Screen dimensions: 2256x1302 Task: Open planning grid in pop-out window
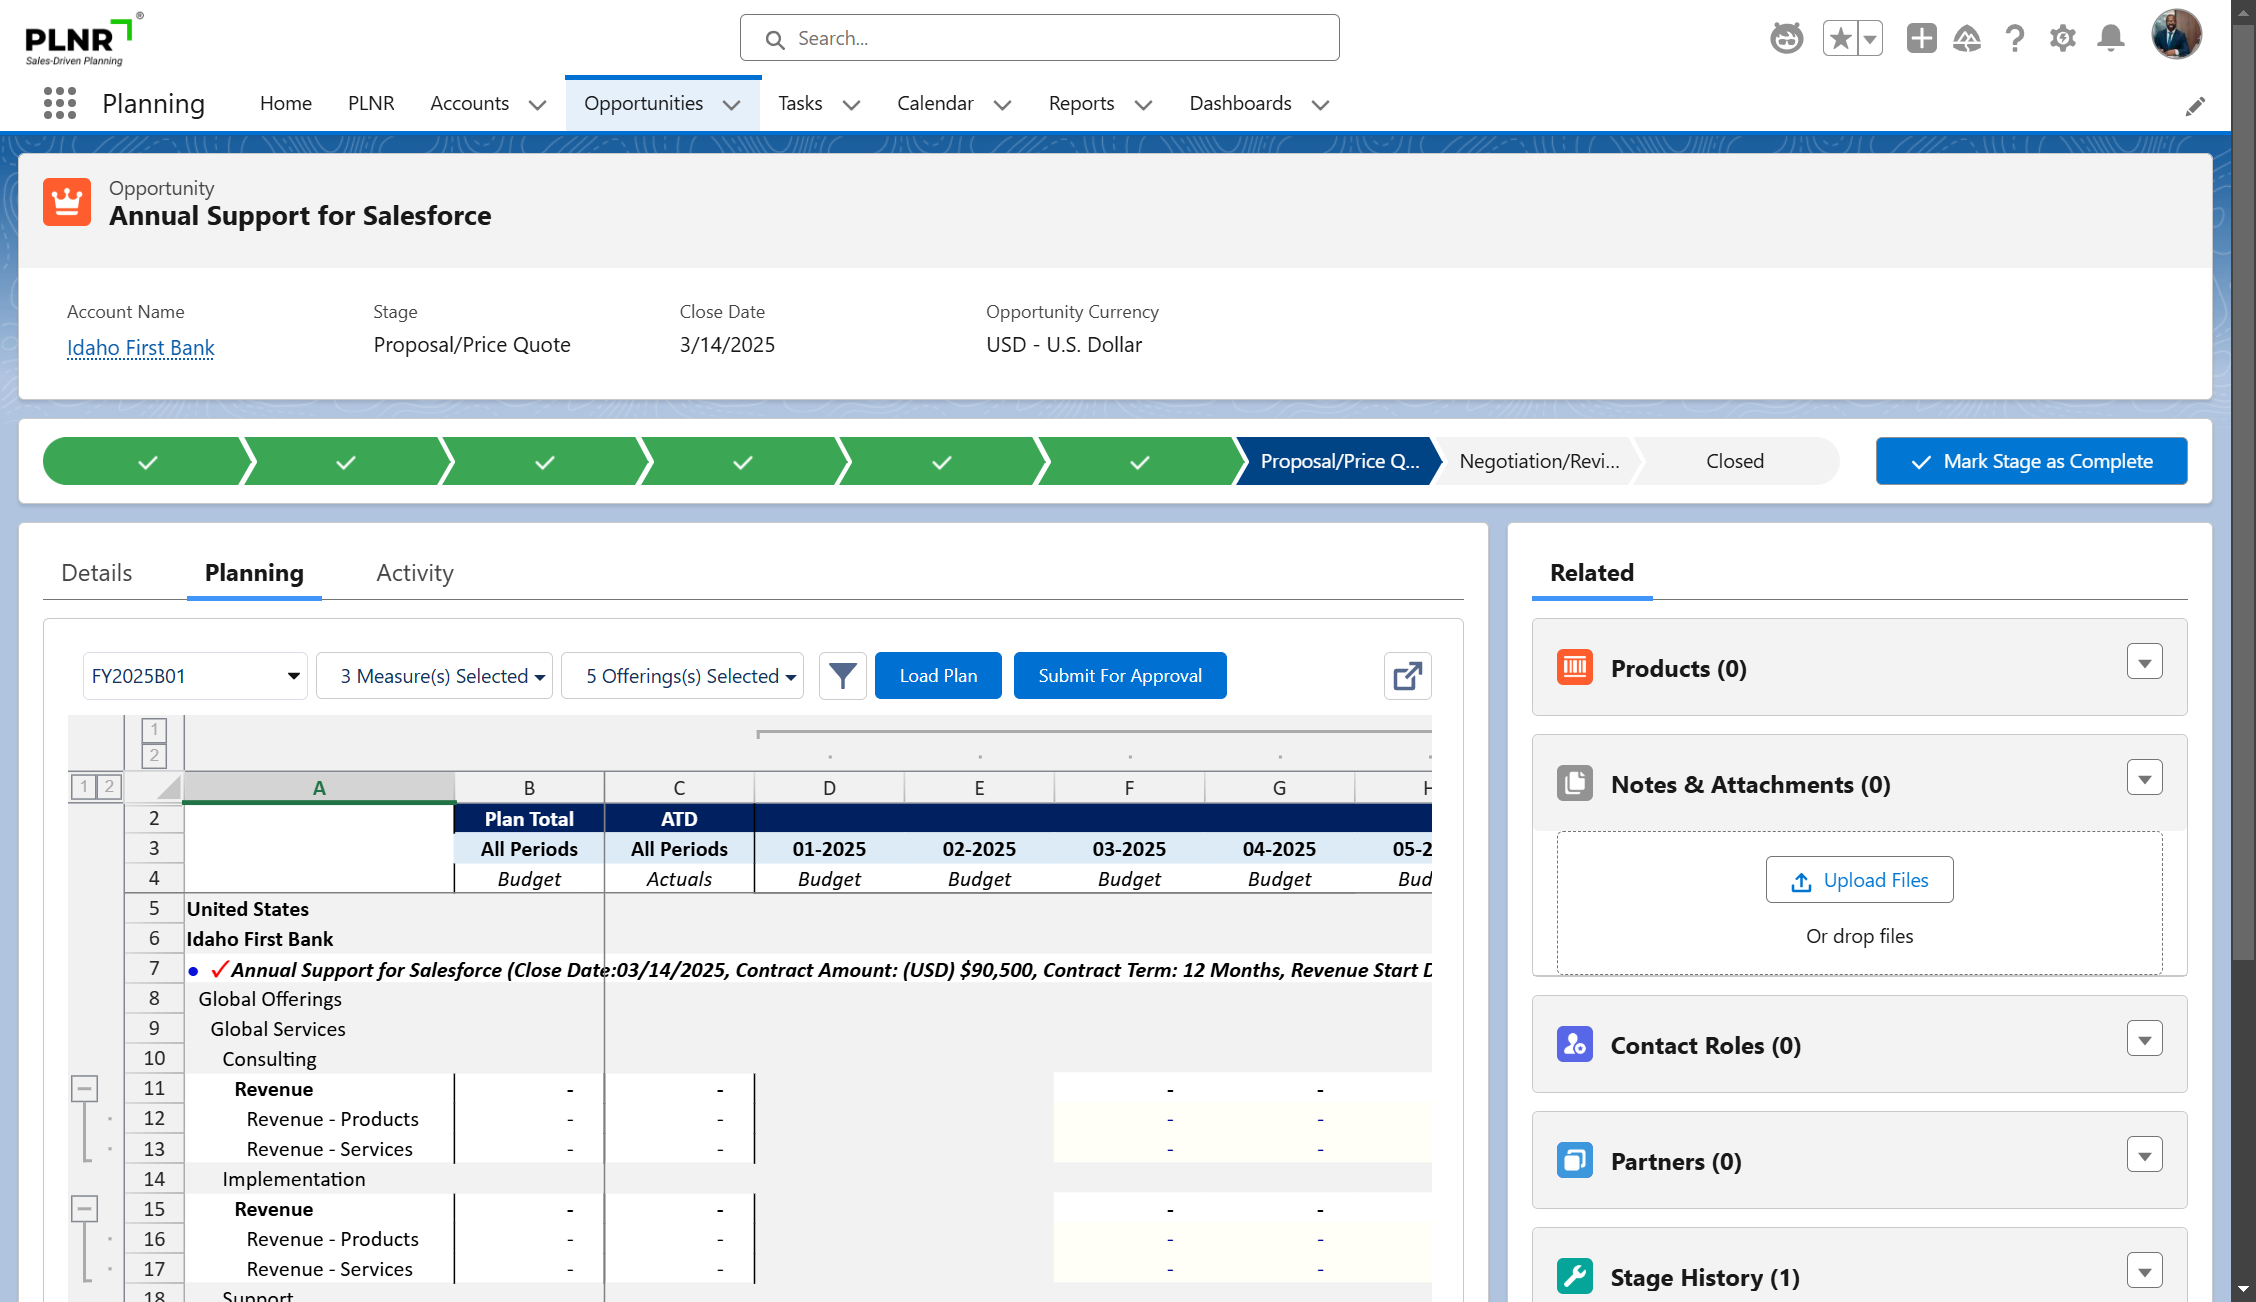[1407, 676]
